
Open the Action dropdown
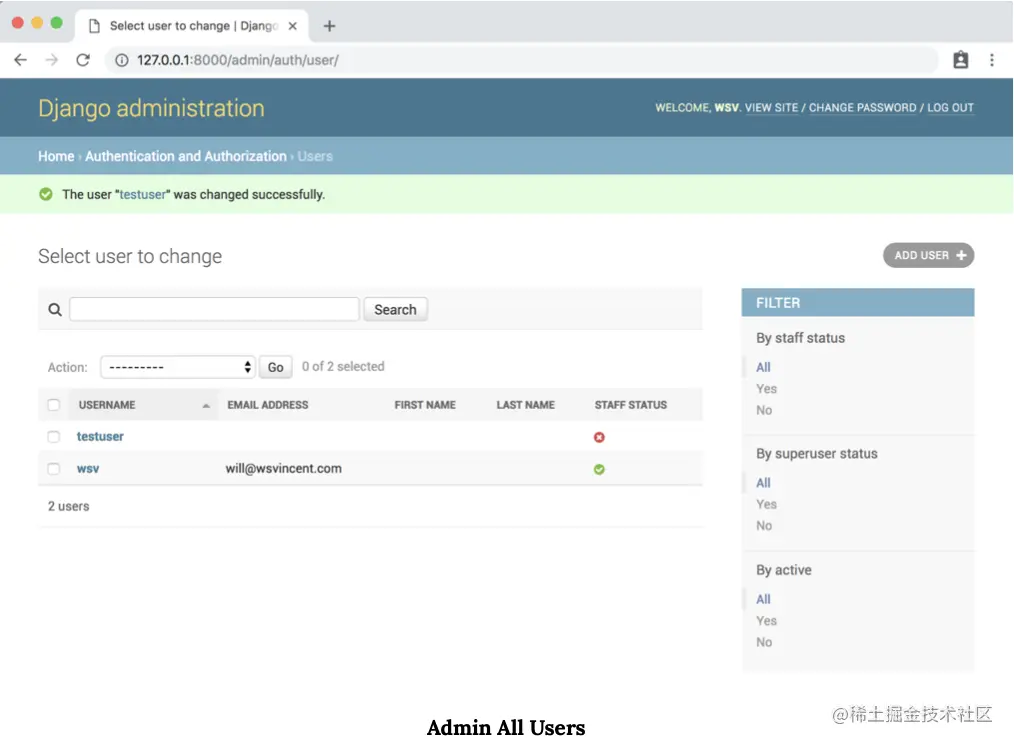(178, 367)
